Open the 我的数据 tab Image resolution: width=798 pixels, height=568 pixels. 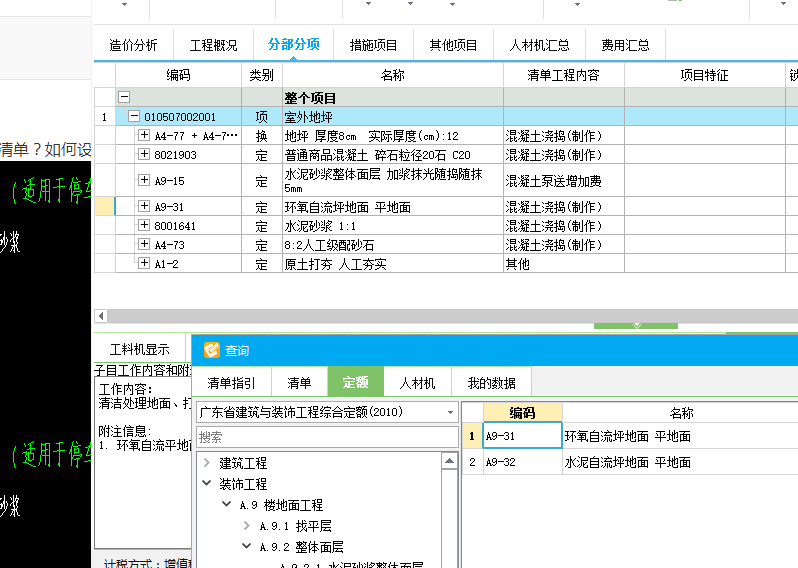point(491,383)
